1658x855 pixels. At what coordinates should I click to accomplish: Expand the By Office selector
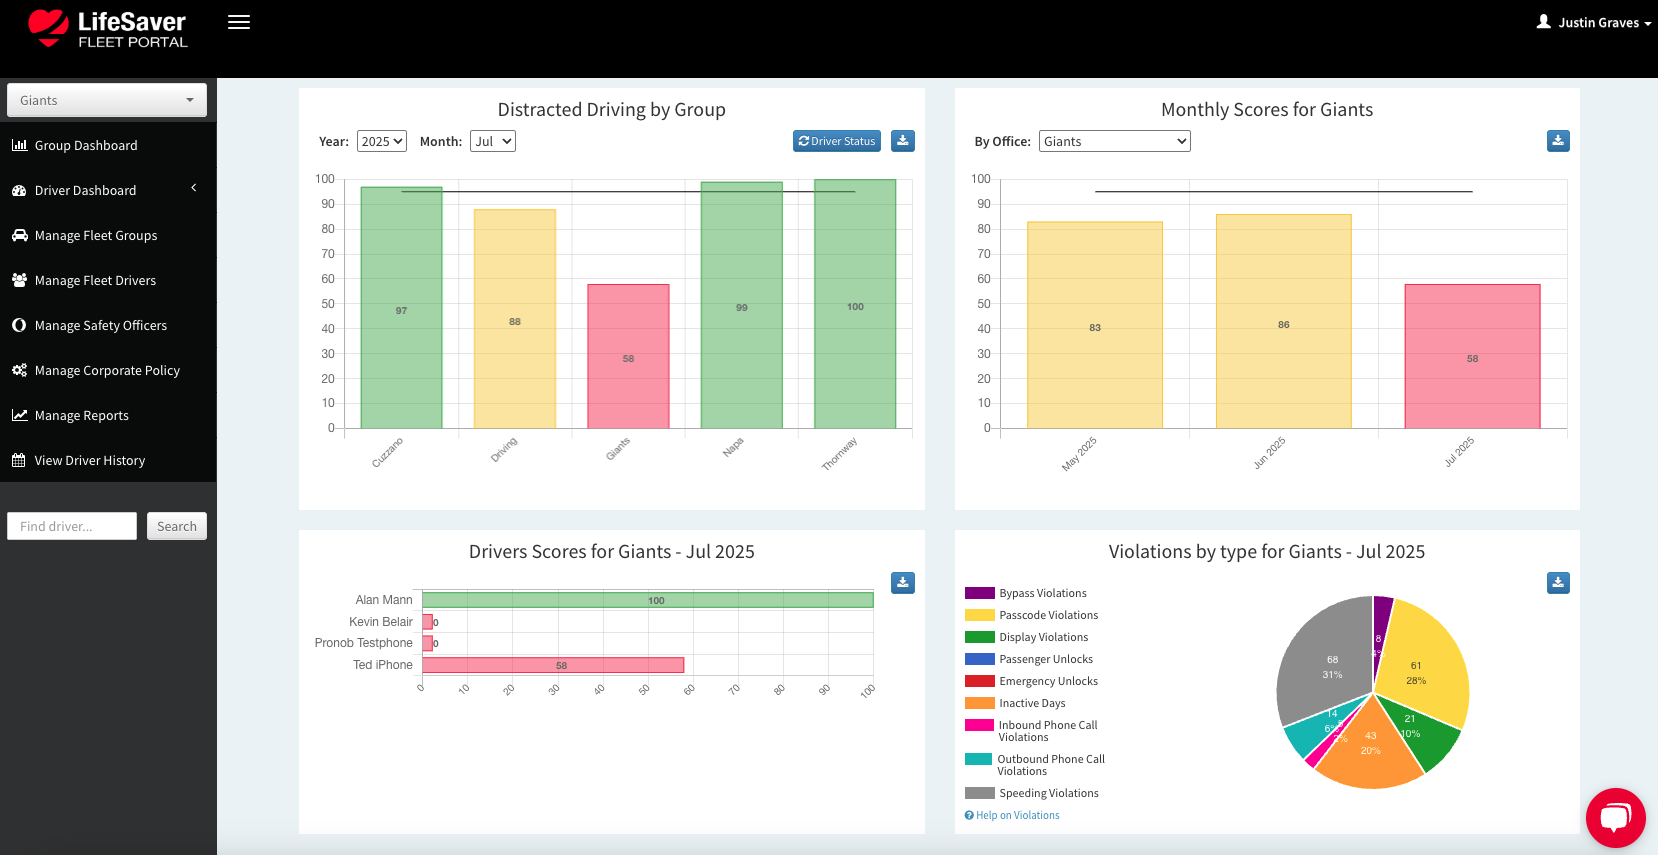(x=1114, y=141)
